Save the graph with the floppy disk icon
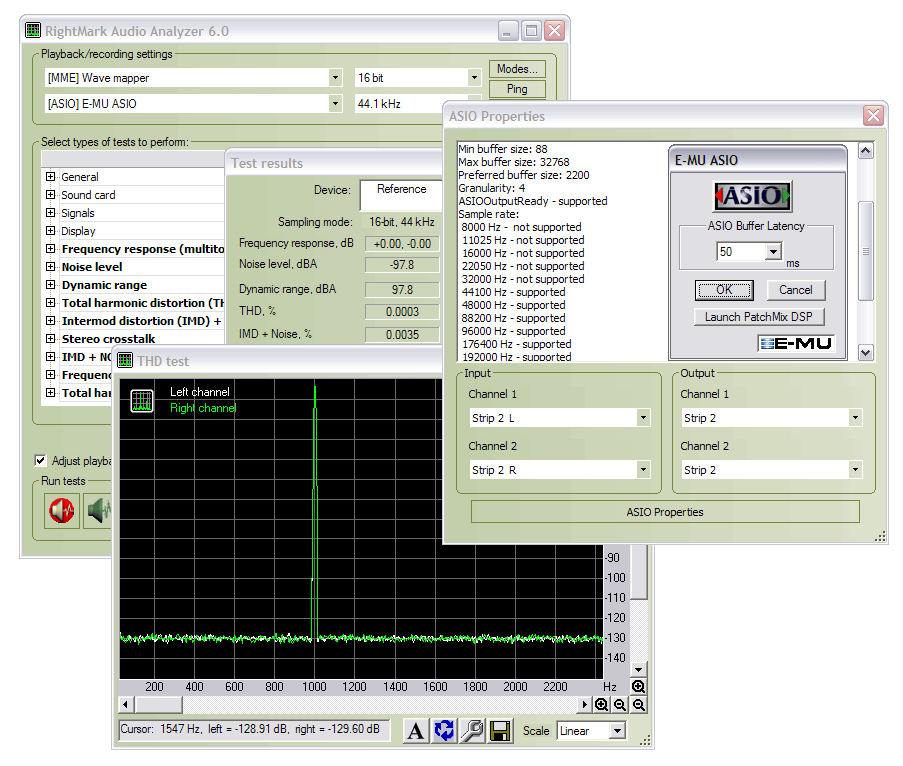Screen dimensions: 903x766 point(500,731)
